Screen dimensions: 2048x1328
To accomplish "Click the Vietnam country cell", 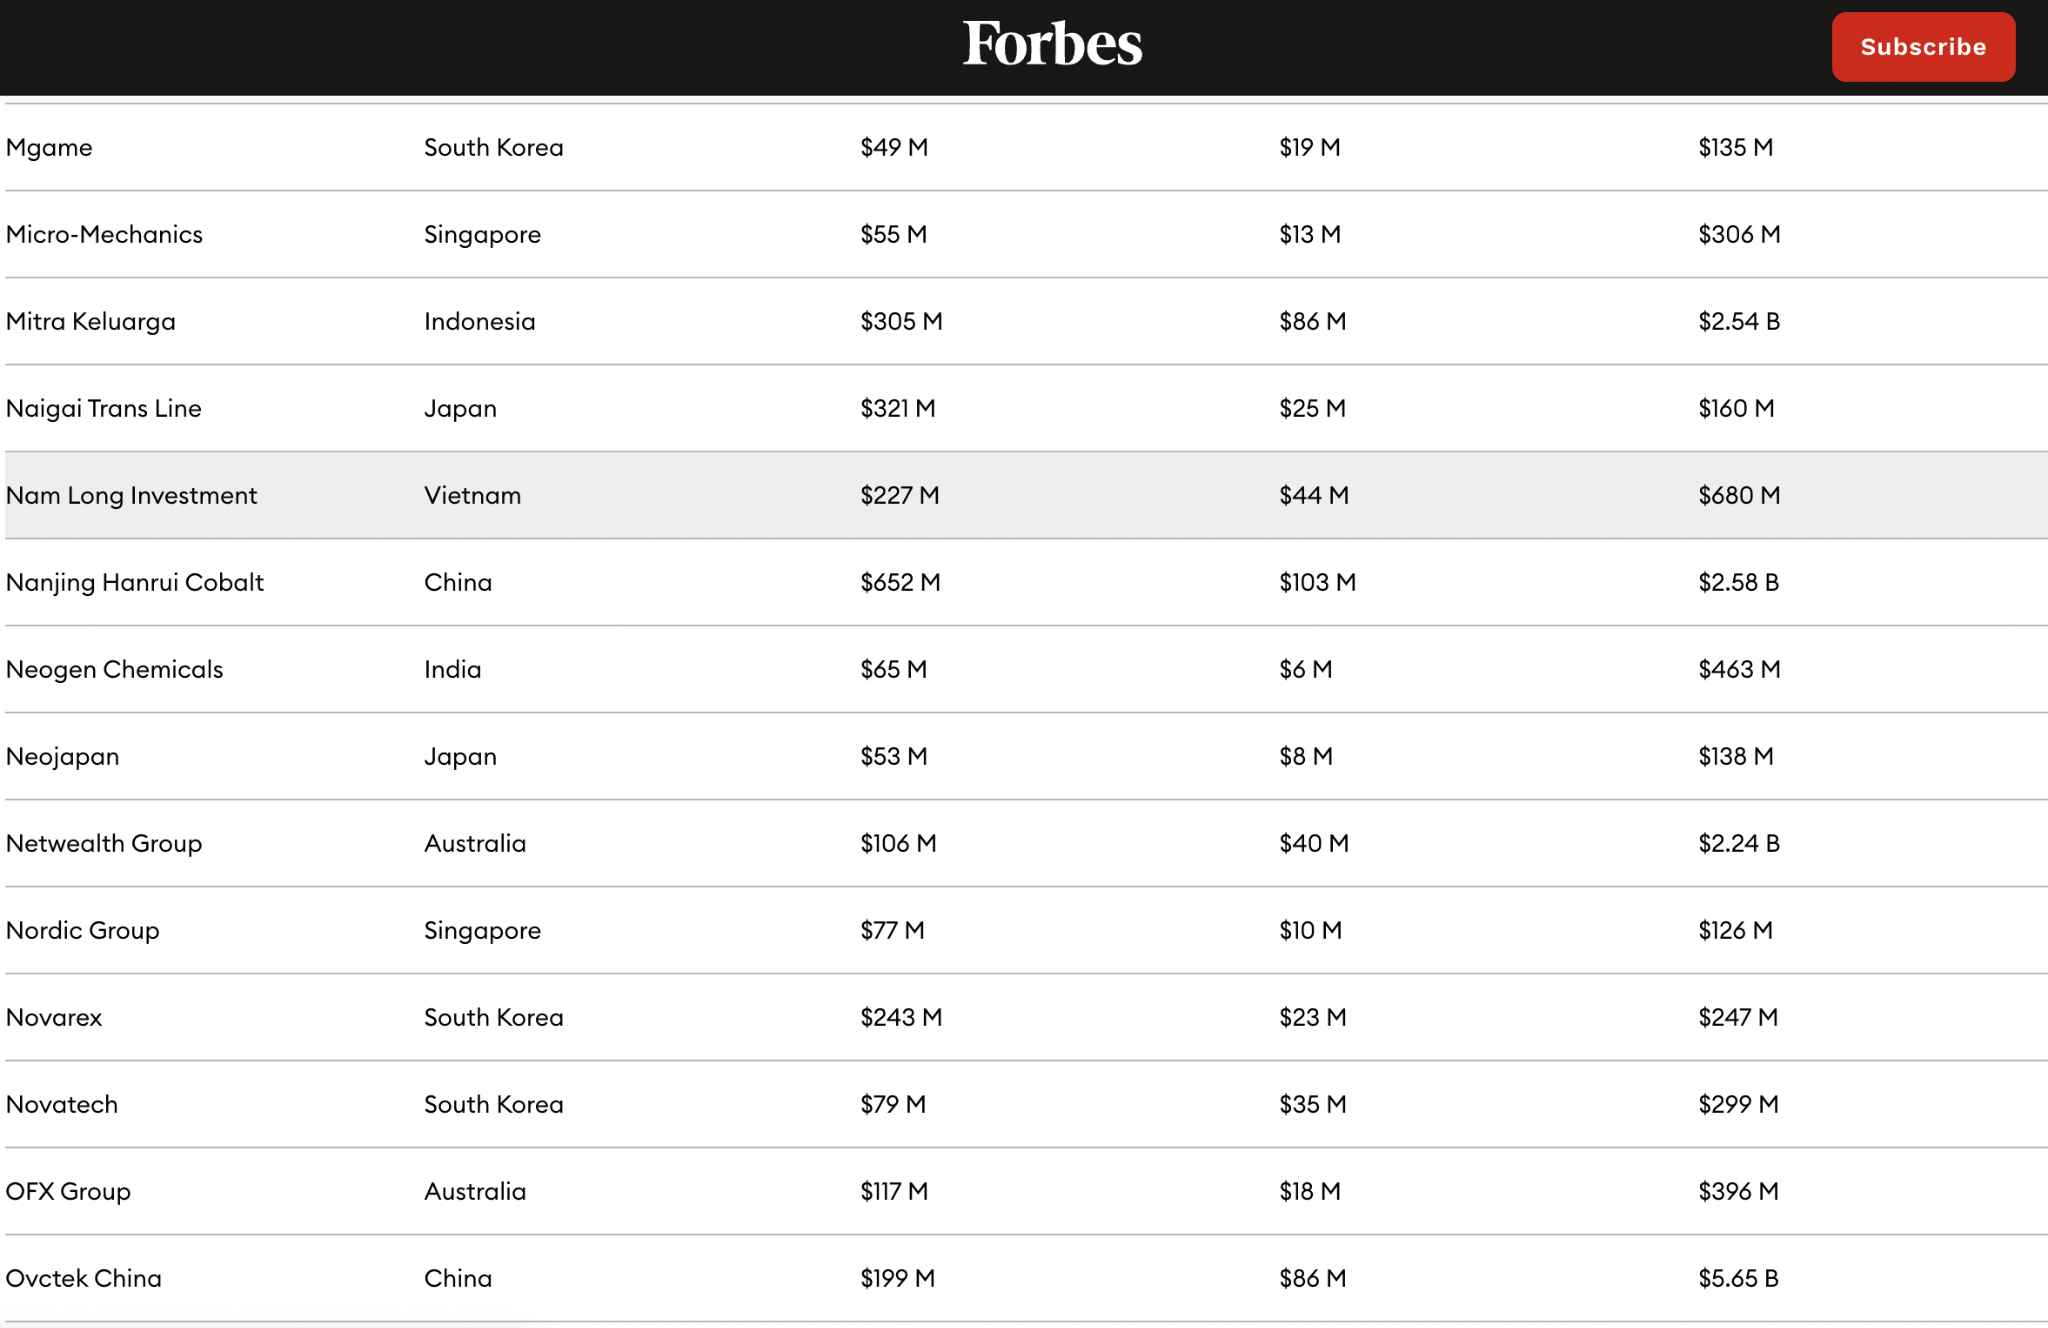I will [472, 495].
